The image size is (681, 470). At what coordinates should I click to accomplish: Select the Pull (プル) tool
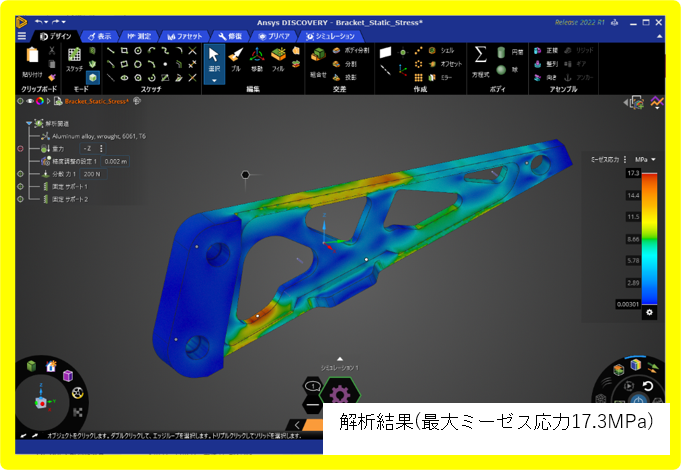235,60
